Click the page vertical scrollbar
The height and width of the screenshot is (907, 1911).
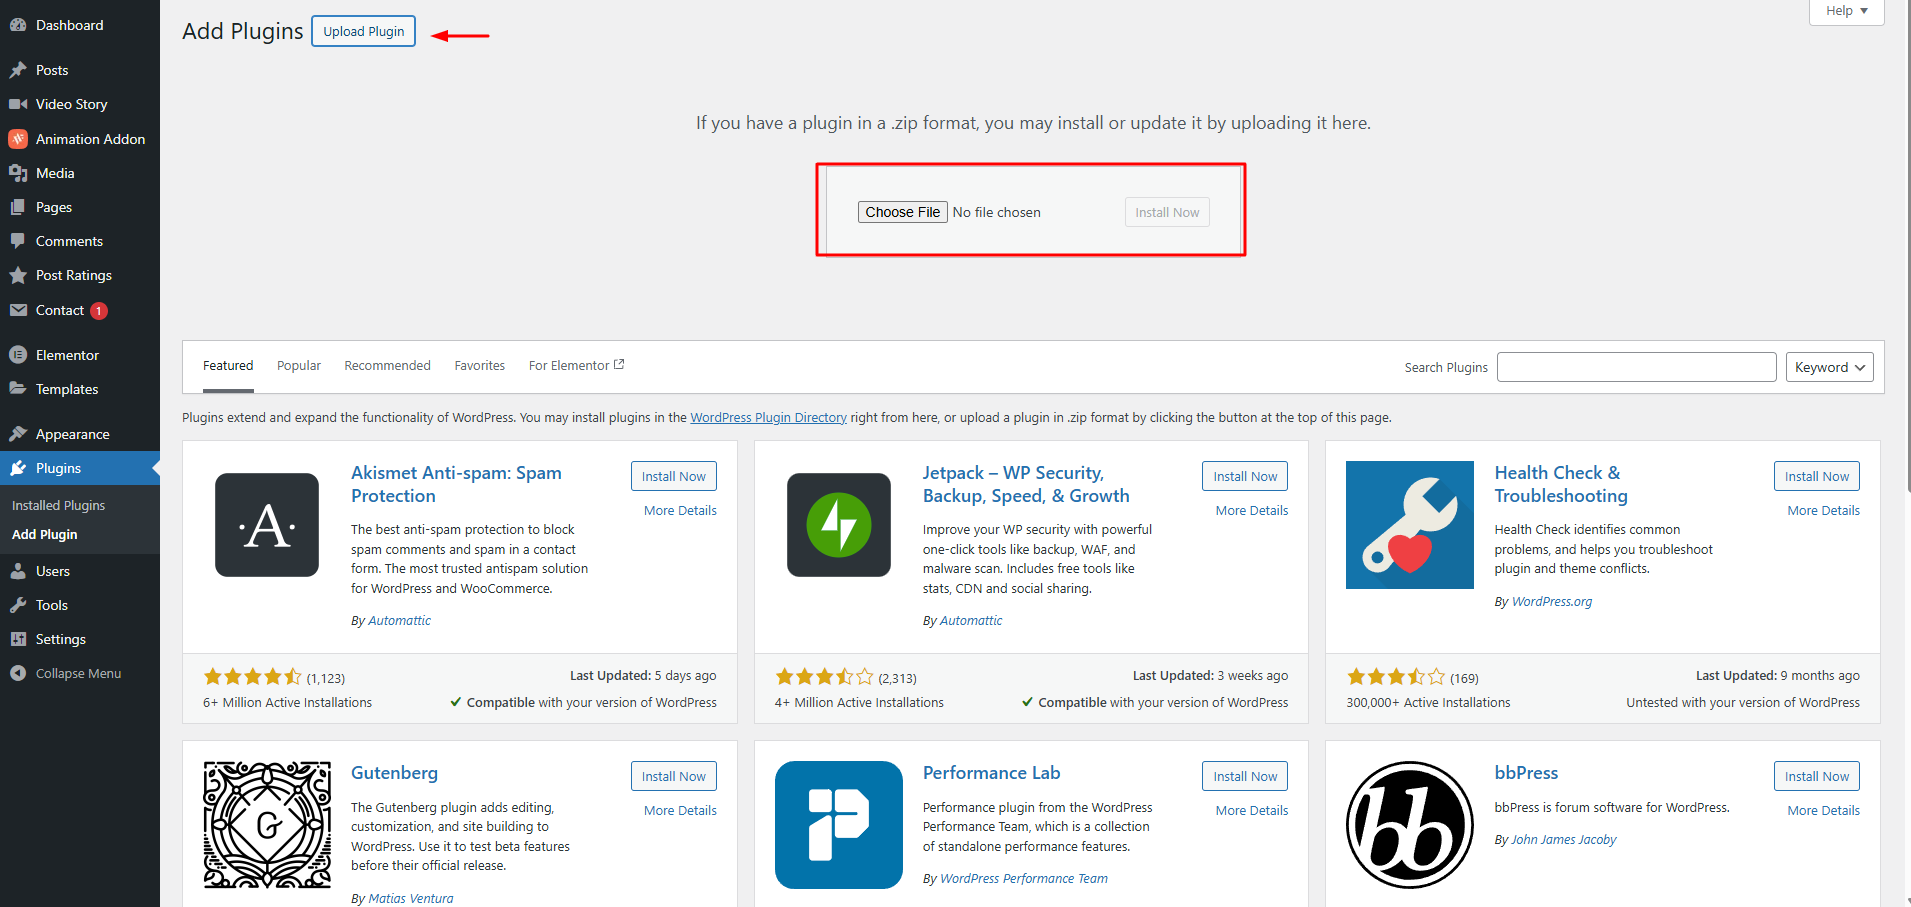pos(1907,245)
